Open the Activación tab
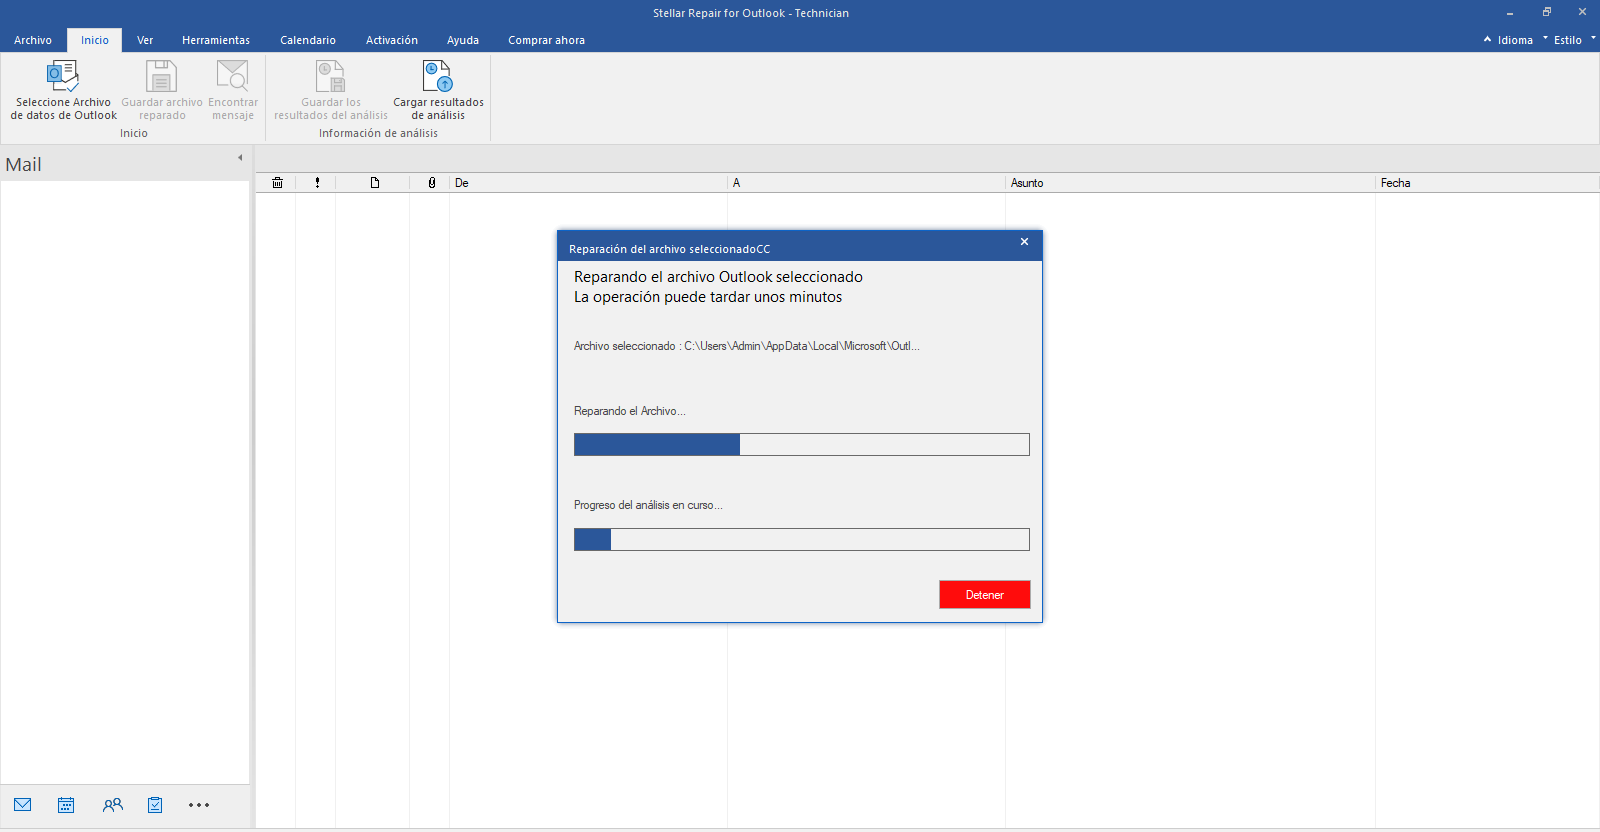 tap(392, 40)
